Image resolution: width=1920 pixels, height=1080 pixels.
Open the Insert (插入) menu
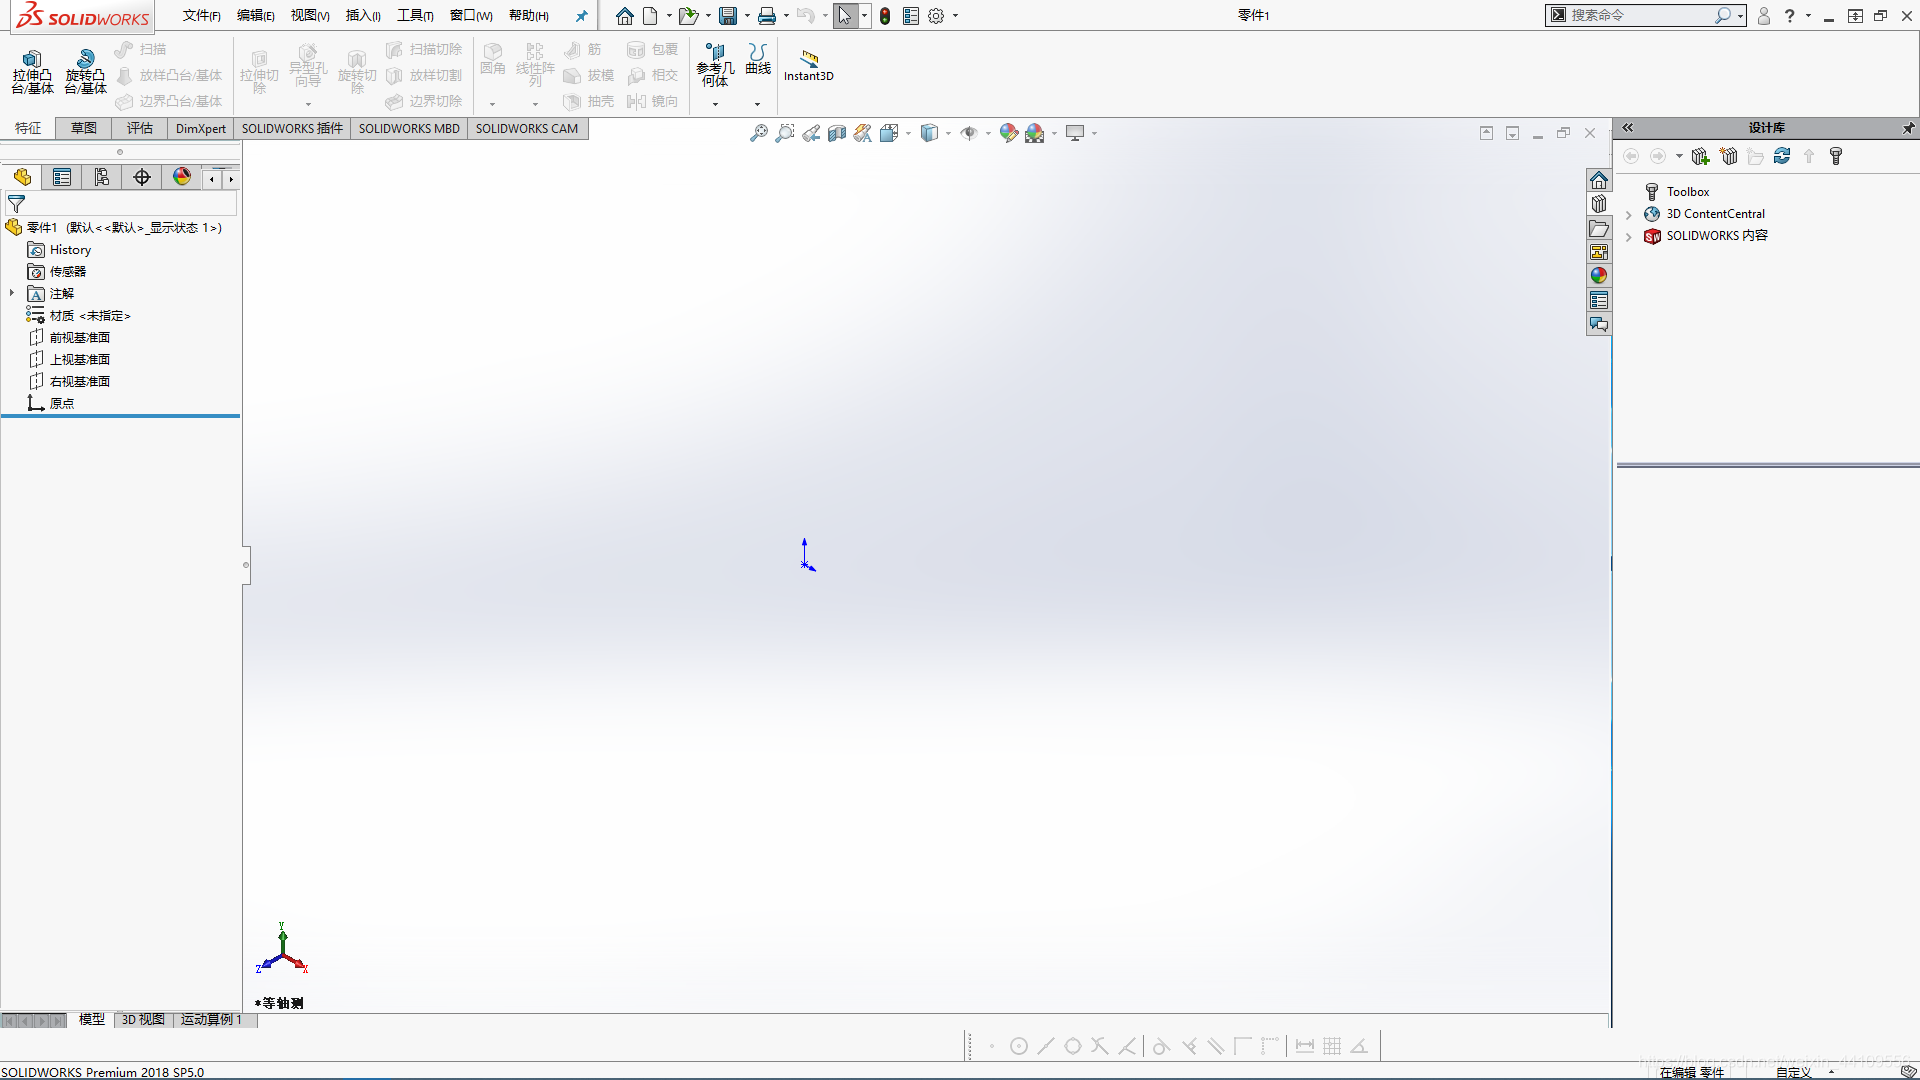[x=362, y=16]
